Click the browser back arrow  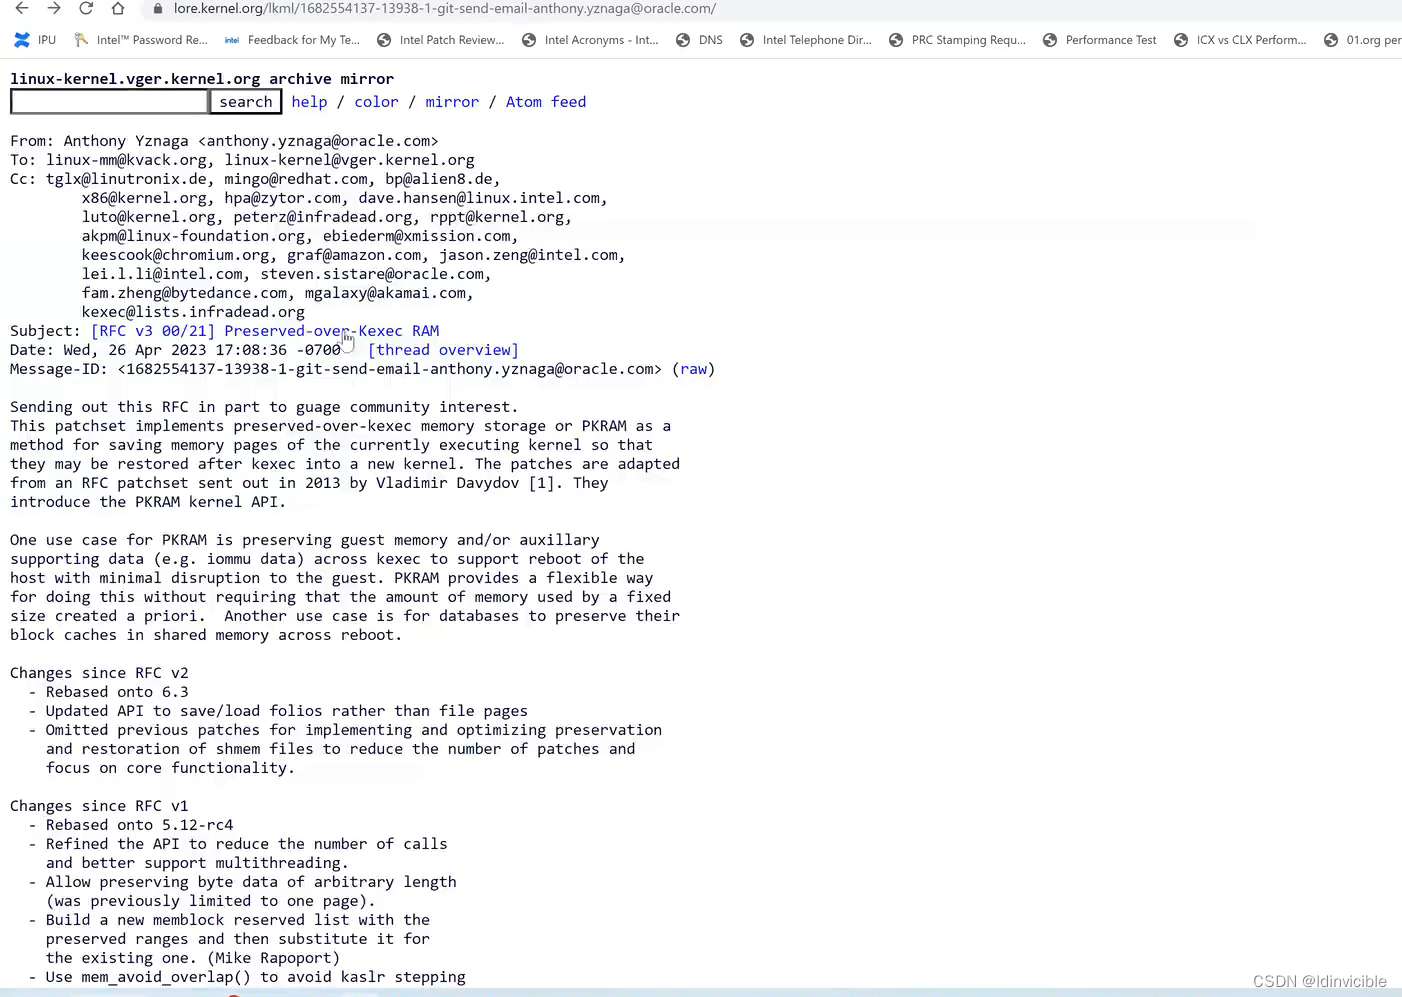(x=22, y=8)
